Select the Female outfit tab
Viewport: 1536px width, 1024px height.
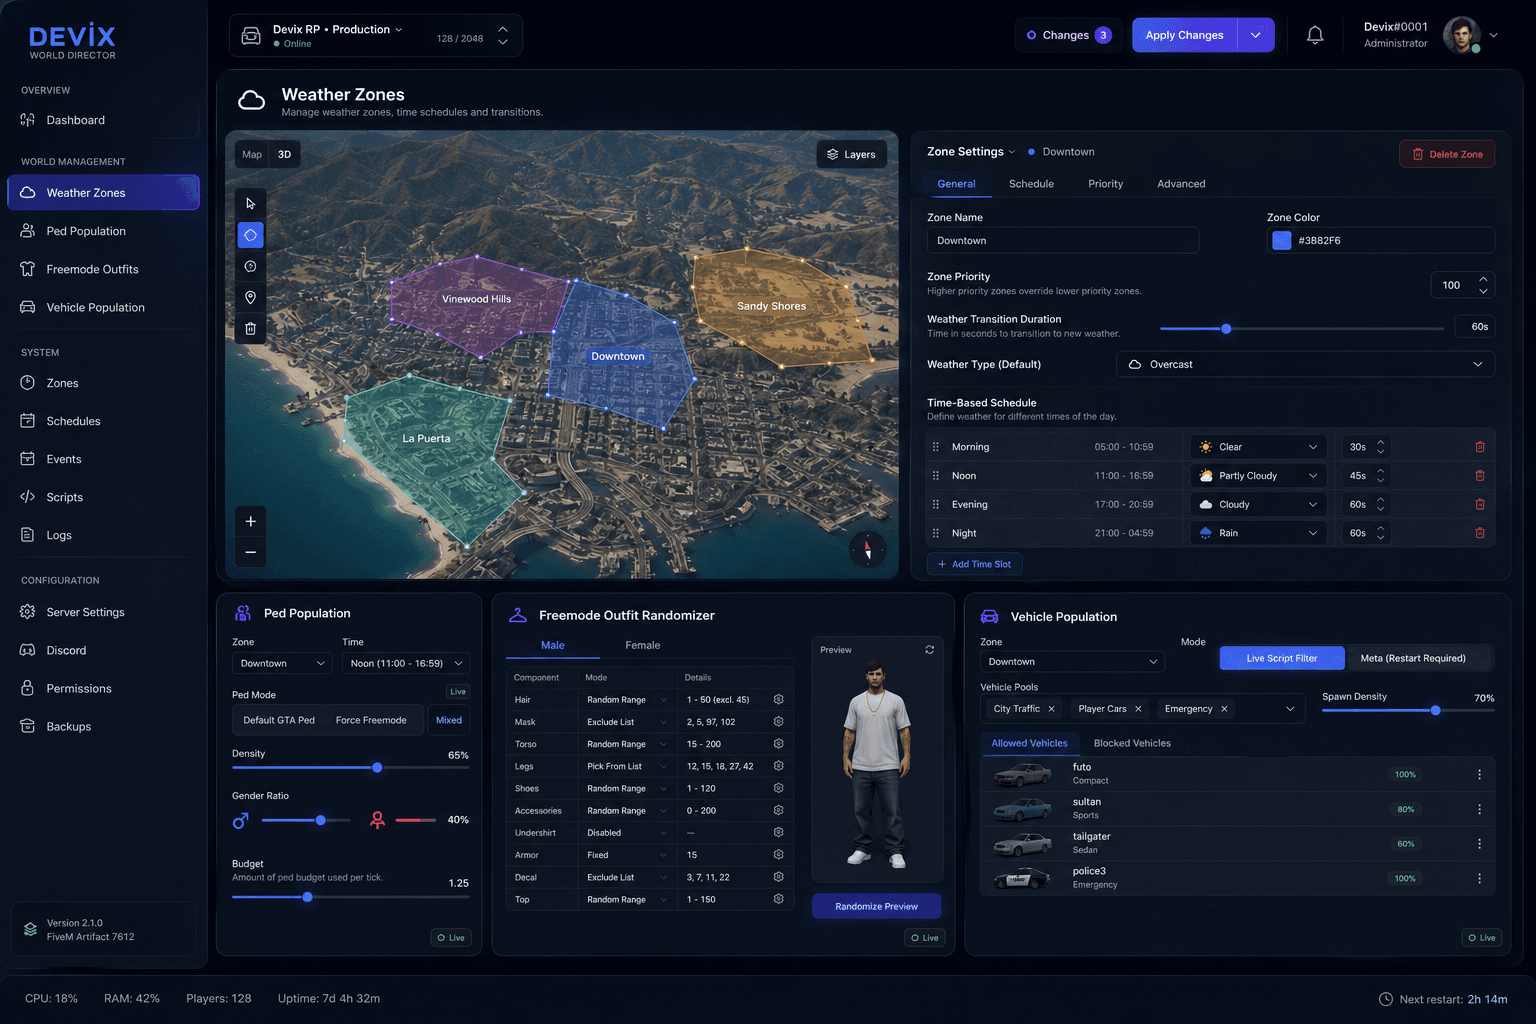click(x=643, y=645)
